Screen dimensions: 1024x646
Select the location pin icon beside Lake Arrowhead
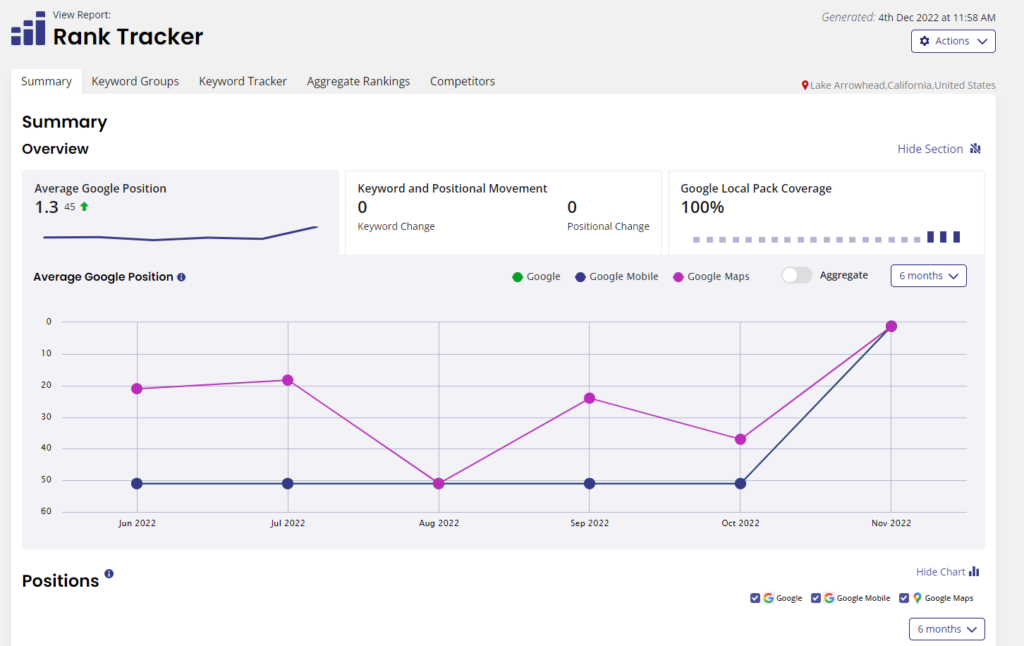[806, 85]
